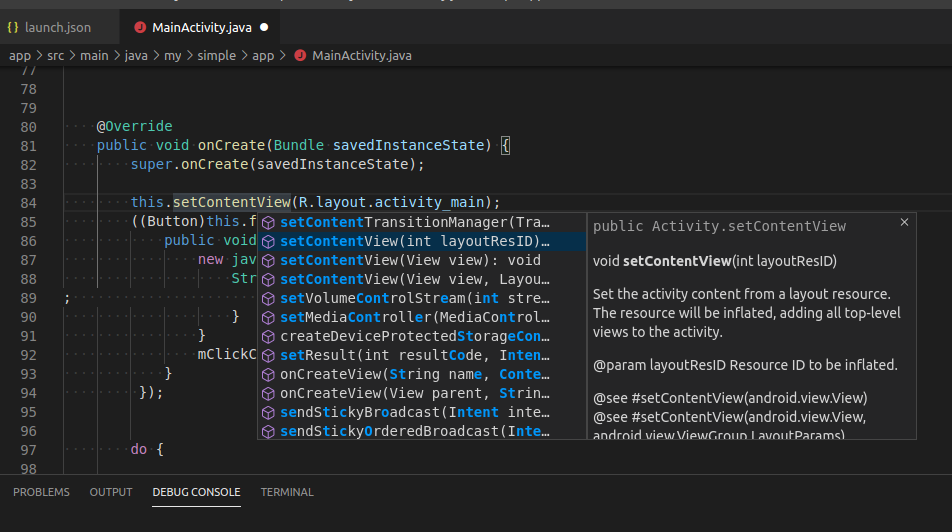Open the 'java' breadcrumb dropdown

click(x=136, y=56)
